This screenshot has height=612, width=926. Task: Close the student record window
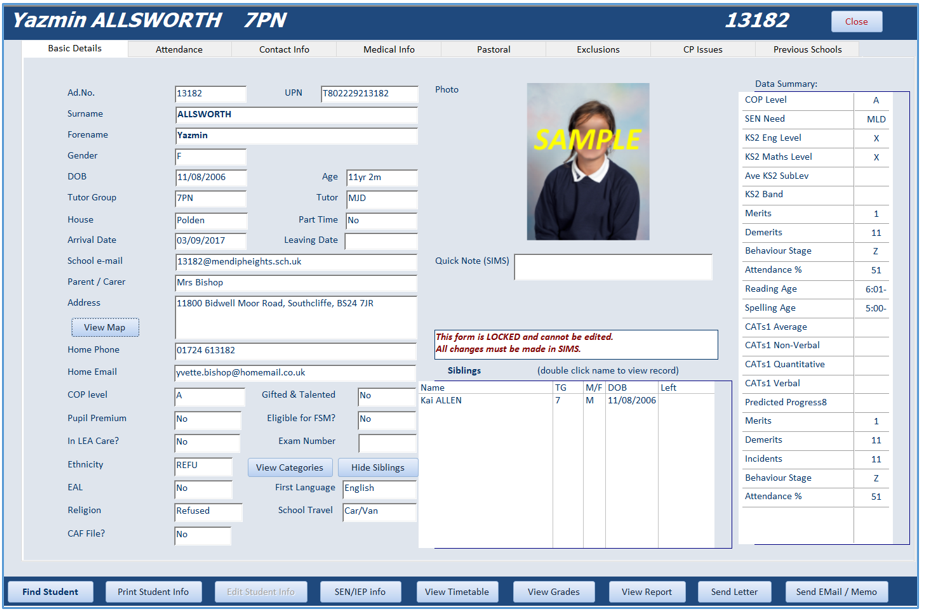point(856,21)
